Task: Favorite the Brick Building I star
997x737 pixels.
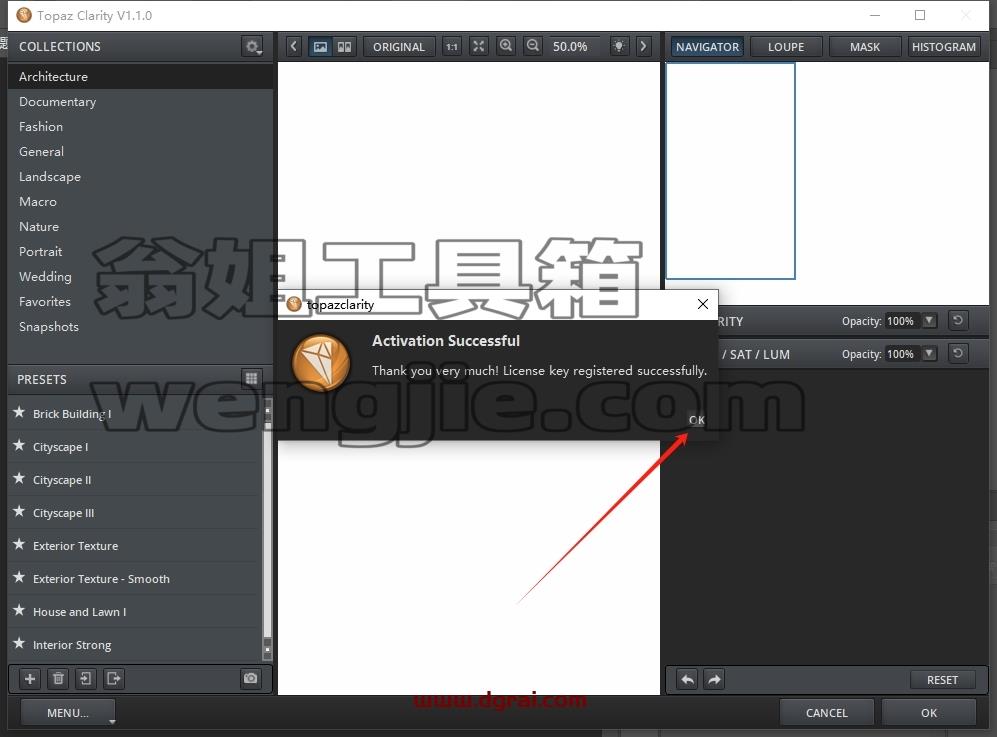Action: (x=19, y=412)
